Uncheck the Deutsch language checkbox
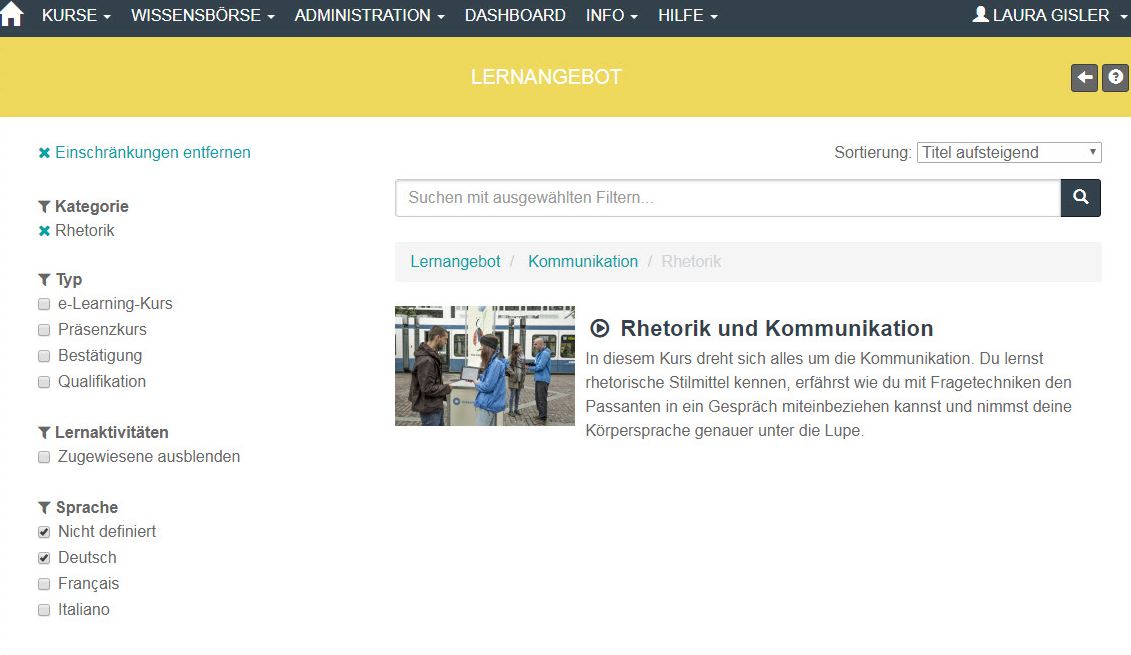 pyautogui.click(x=44, y=558)
